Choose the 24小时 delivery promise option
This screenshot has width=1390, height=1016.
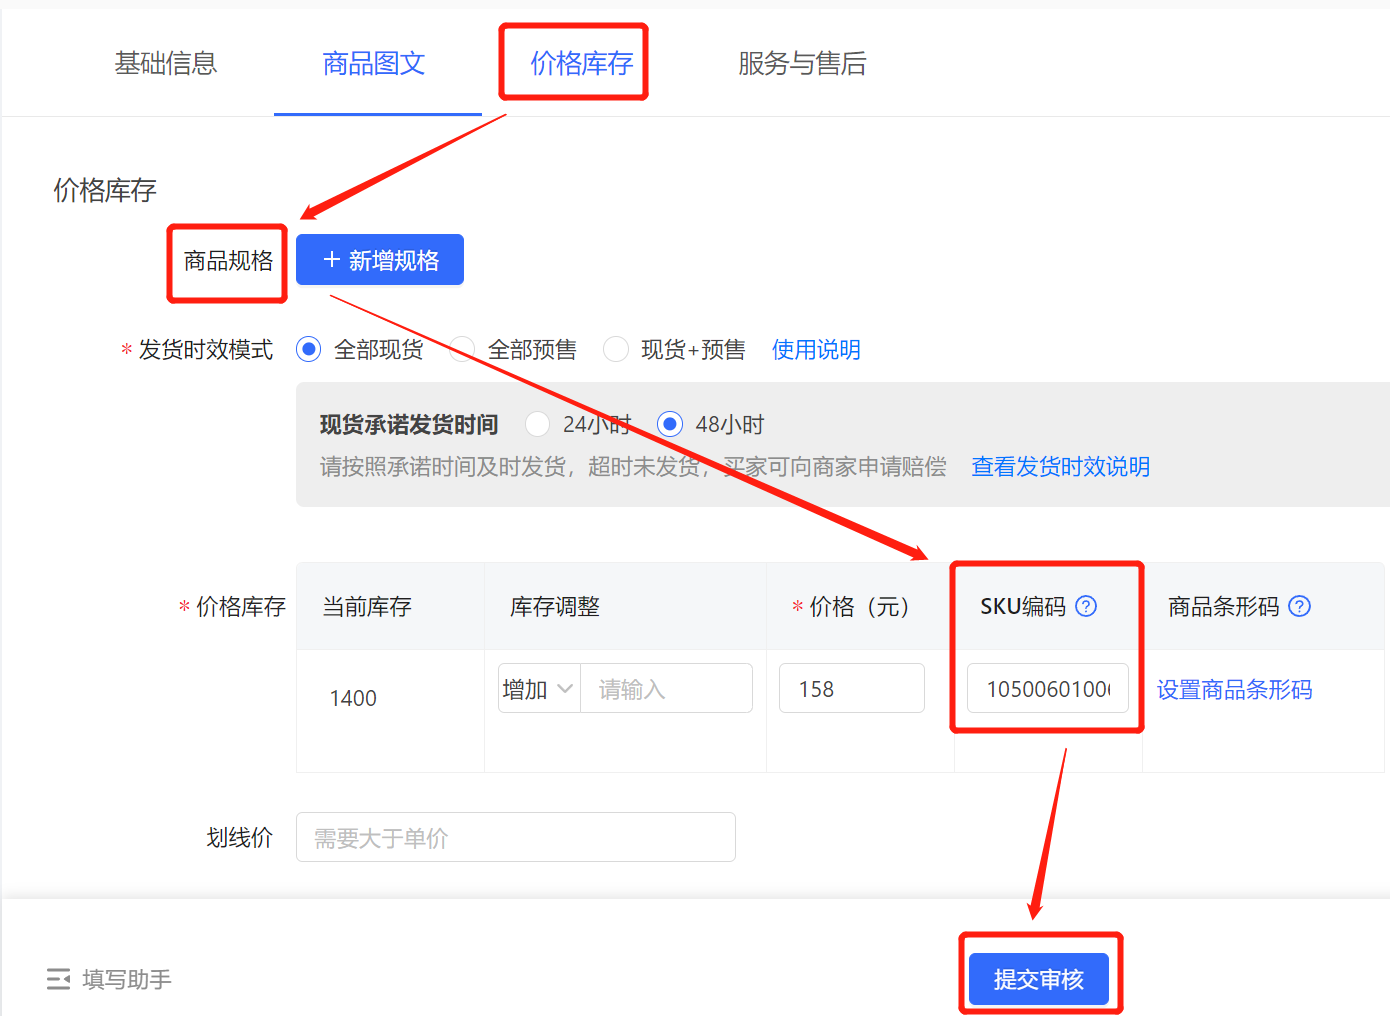[537, 424]
